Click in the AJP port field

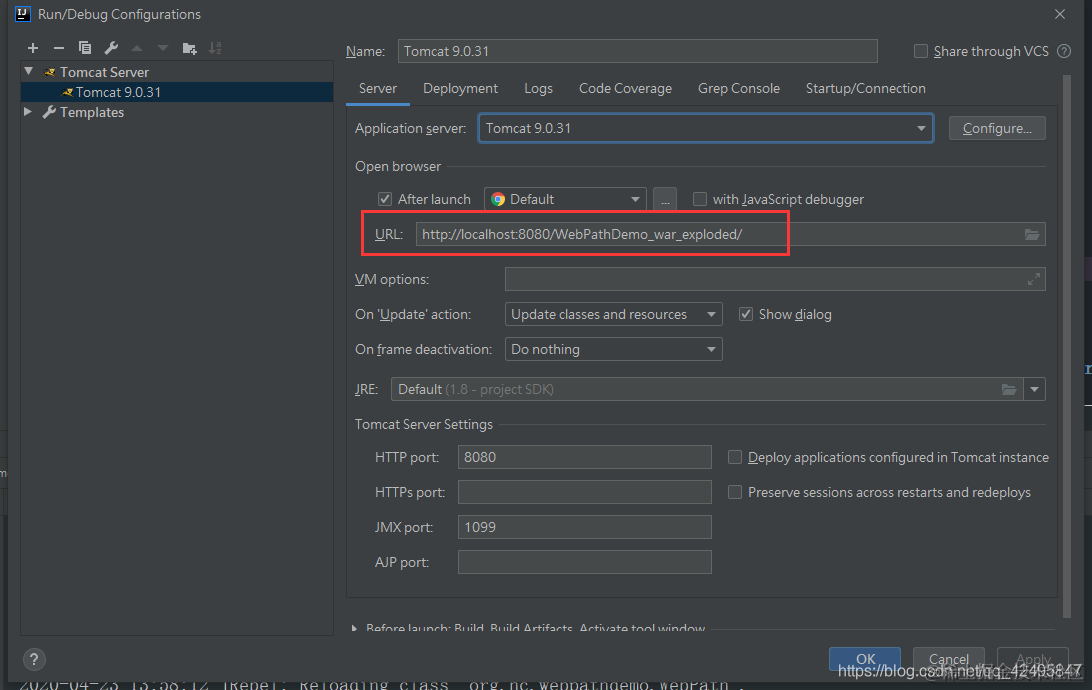[x=584, y=562]
